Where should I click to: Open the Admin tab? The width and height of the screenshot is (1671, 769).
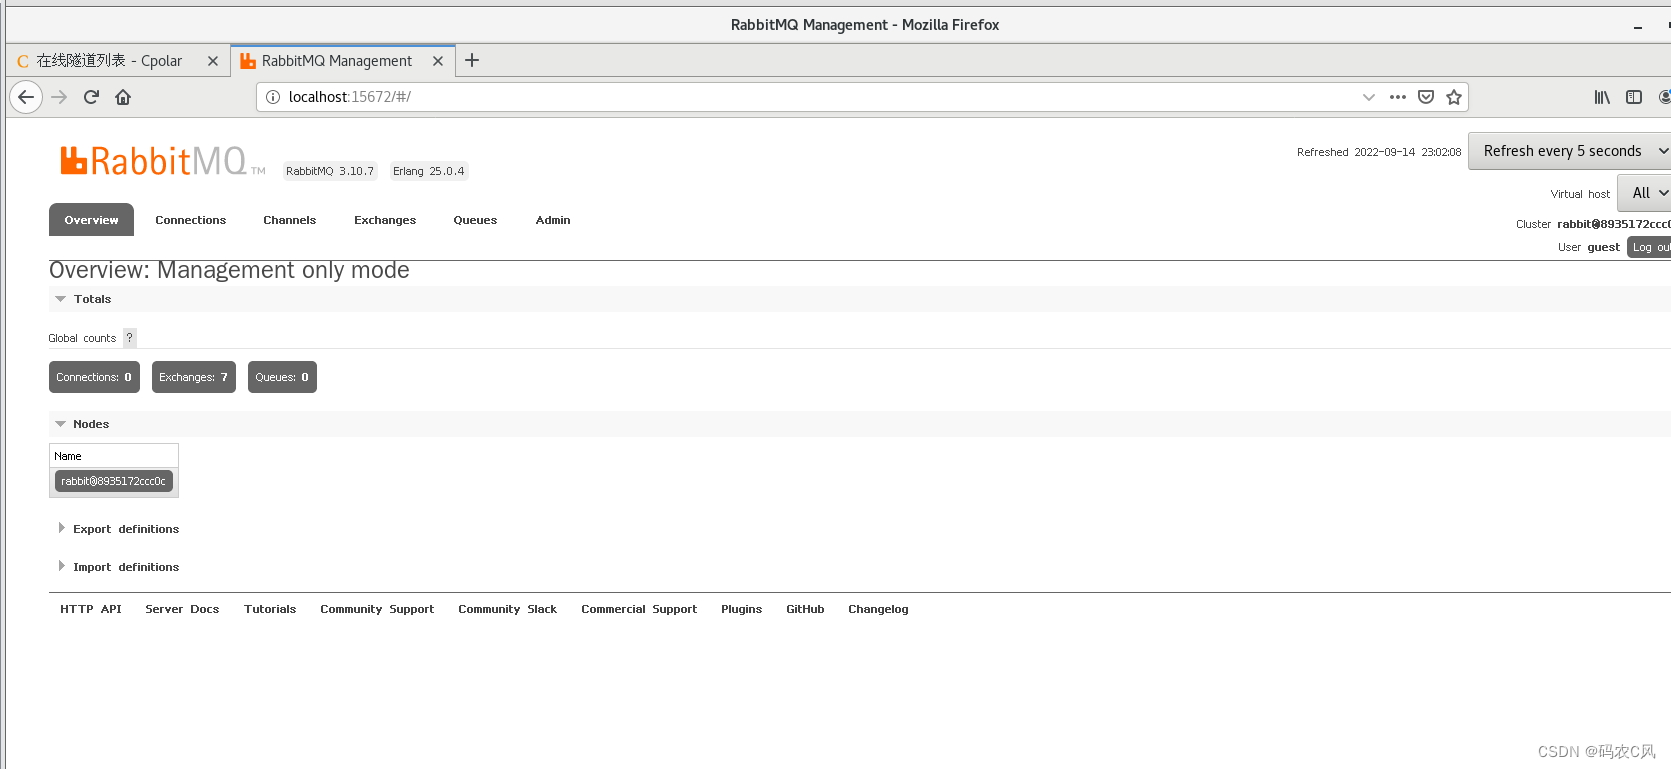click(553, 220)
